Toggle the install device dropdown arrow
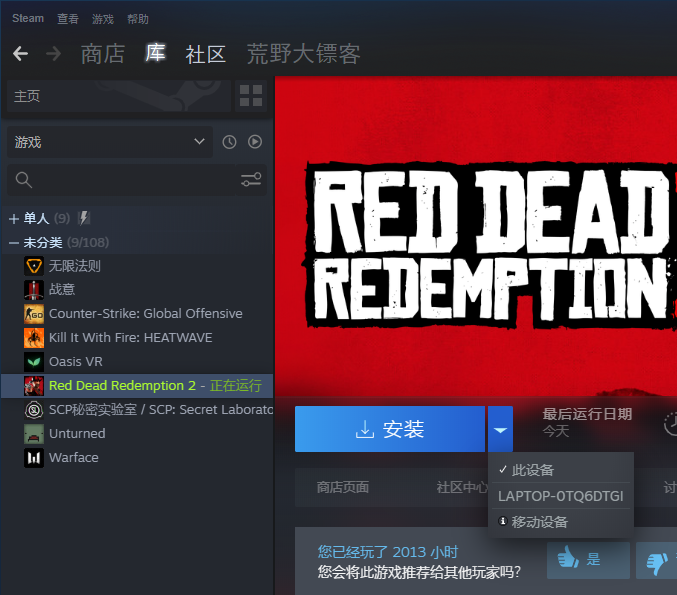Screen dimensions: 677x595 [500, 429]
